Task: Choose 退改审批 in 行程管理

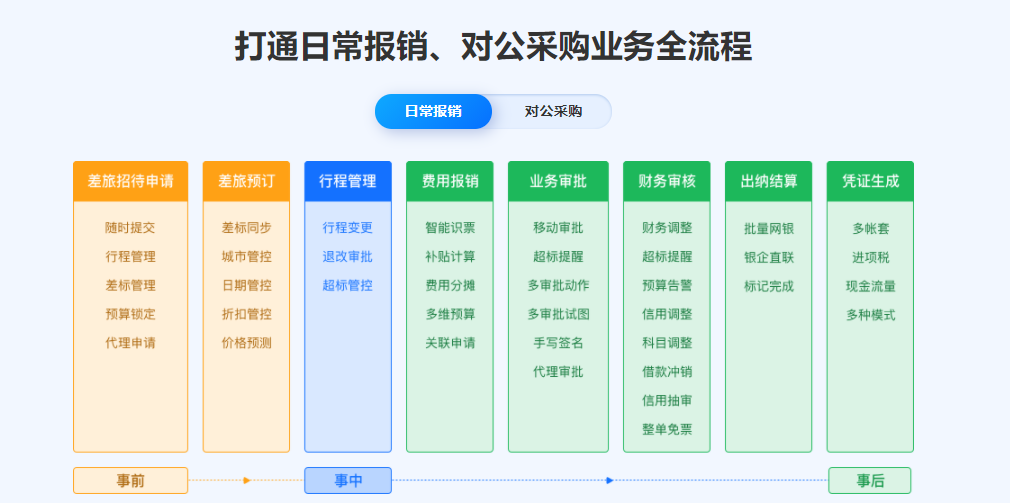Action: point(347,257)
